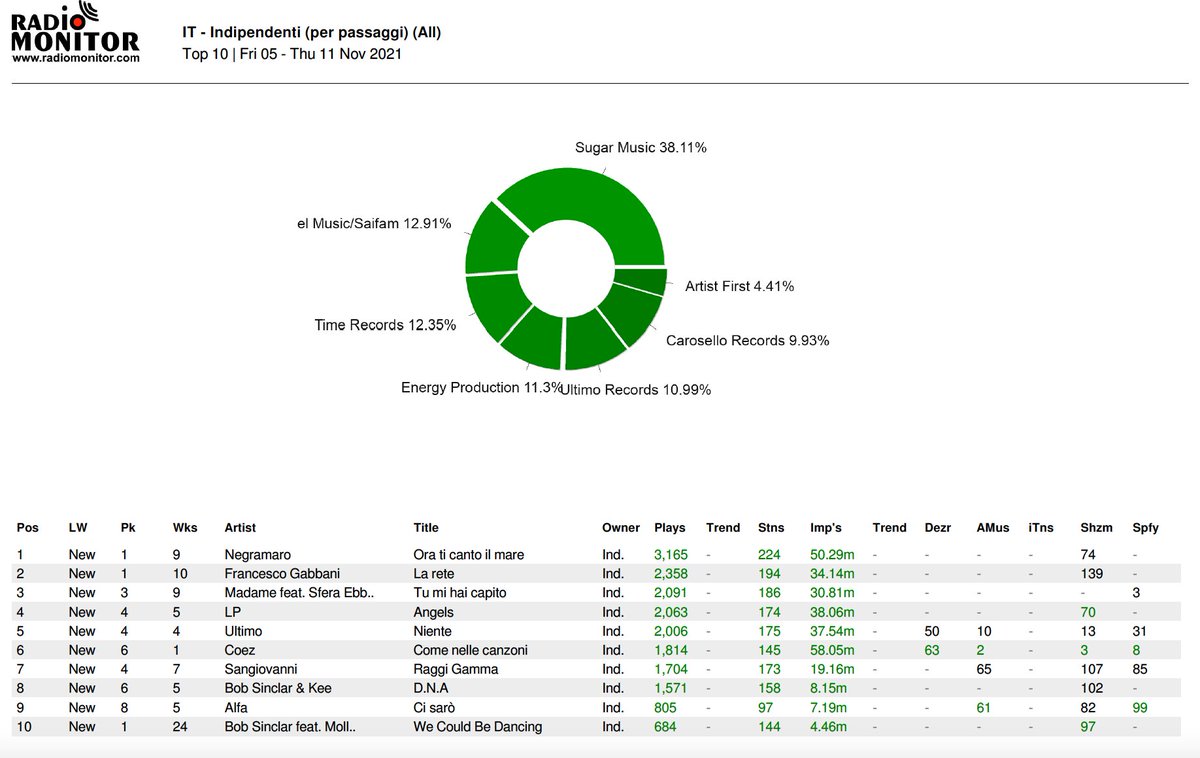This screenshot has width=1200, height=758.
Task: Click title Niente
Action: point(433,631)
